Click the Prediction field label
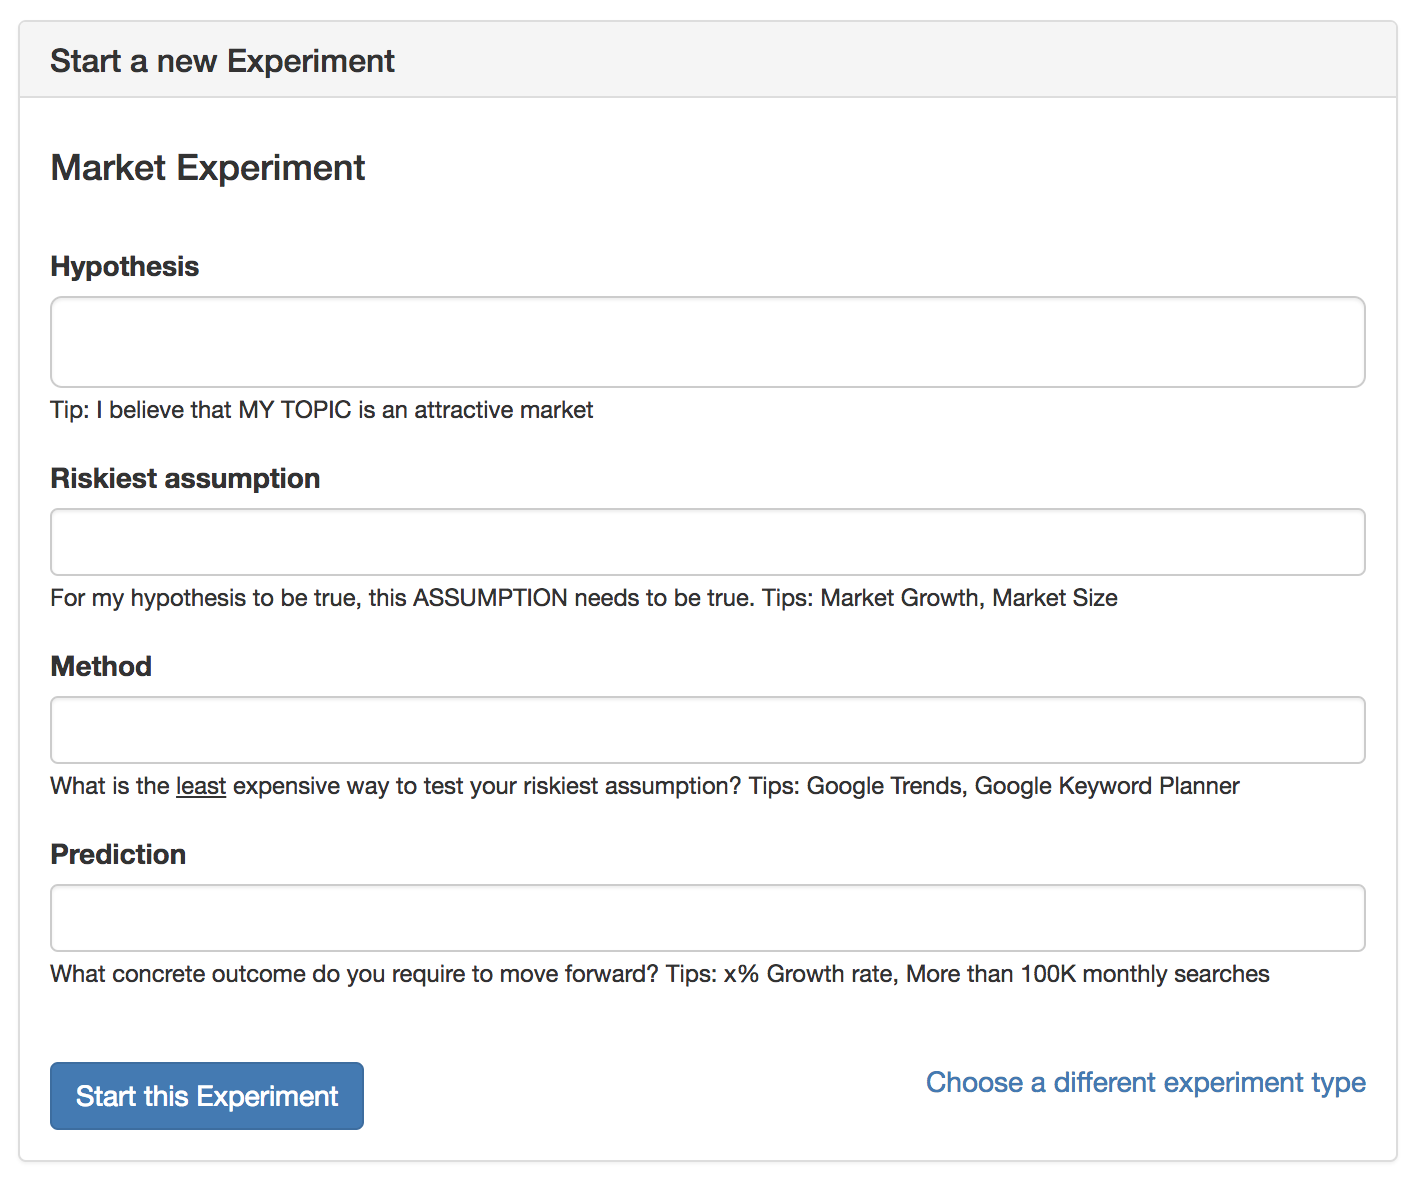 [x=118, y=854]
